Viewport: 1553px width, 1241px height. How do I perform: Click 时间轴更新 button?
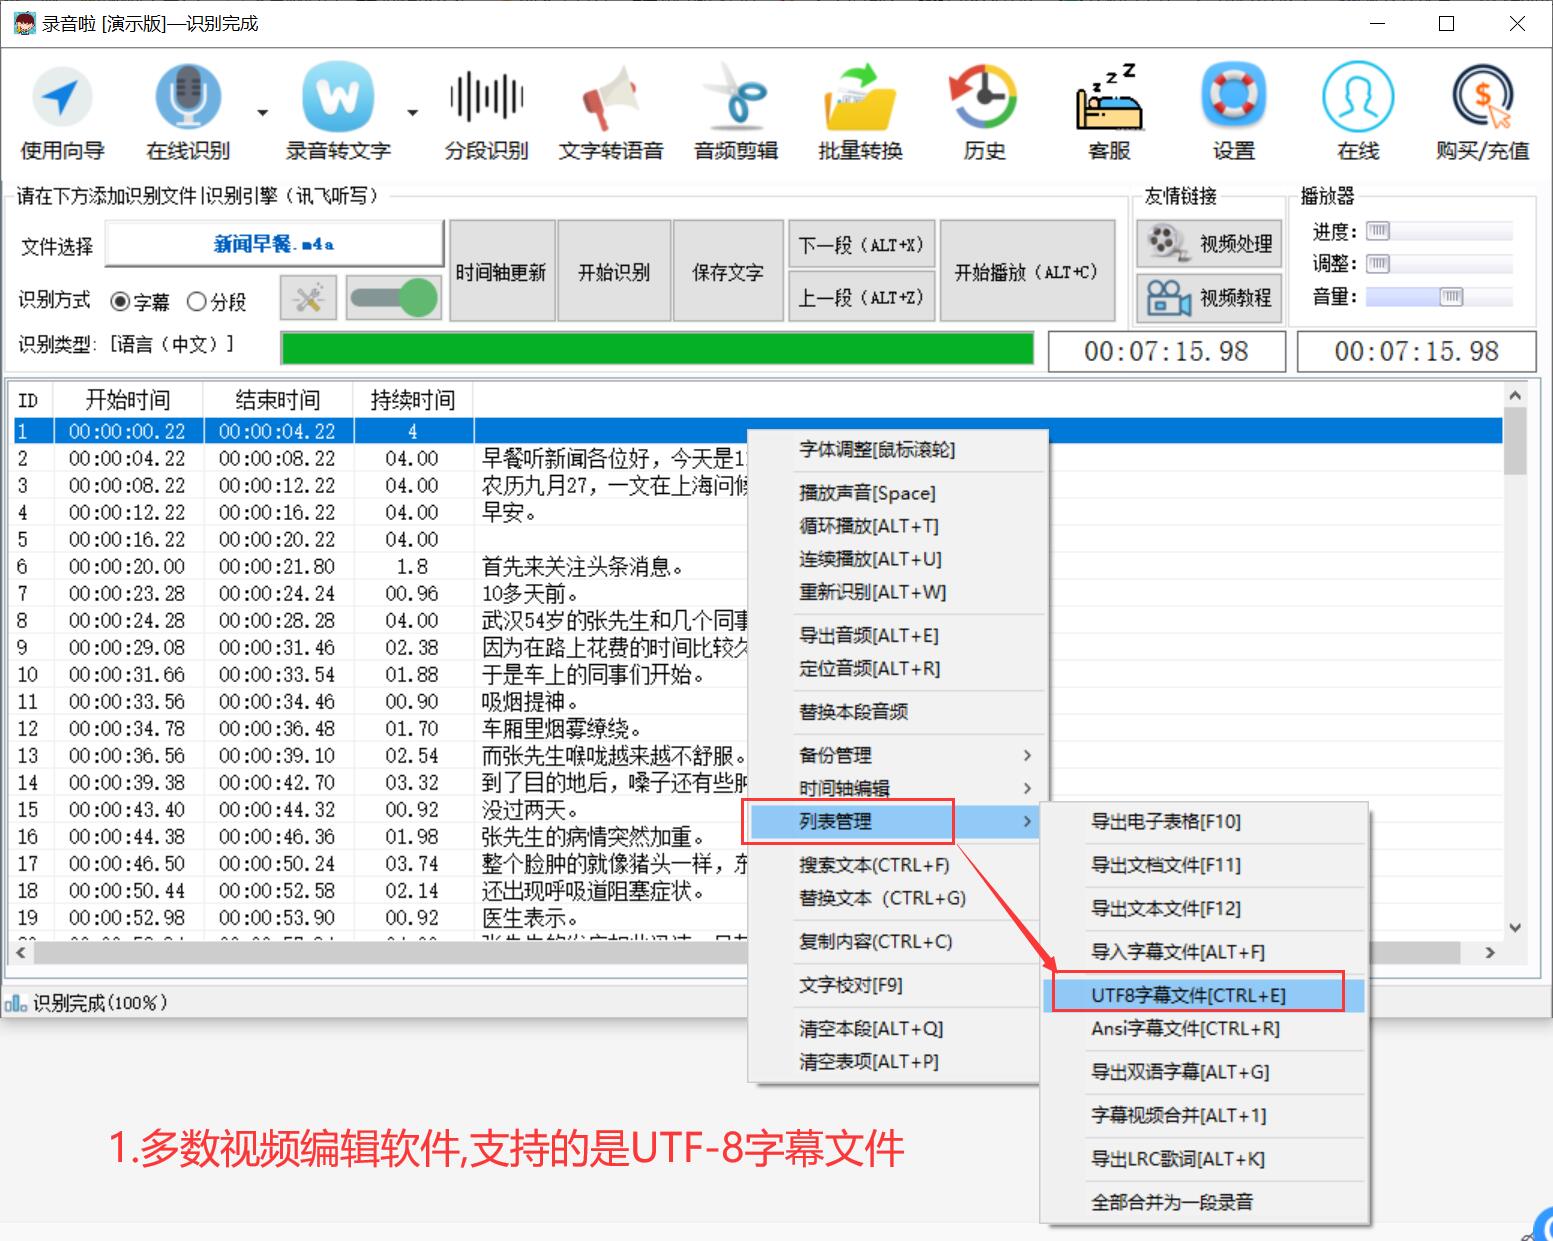501,271
